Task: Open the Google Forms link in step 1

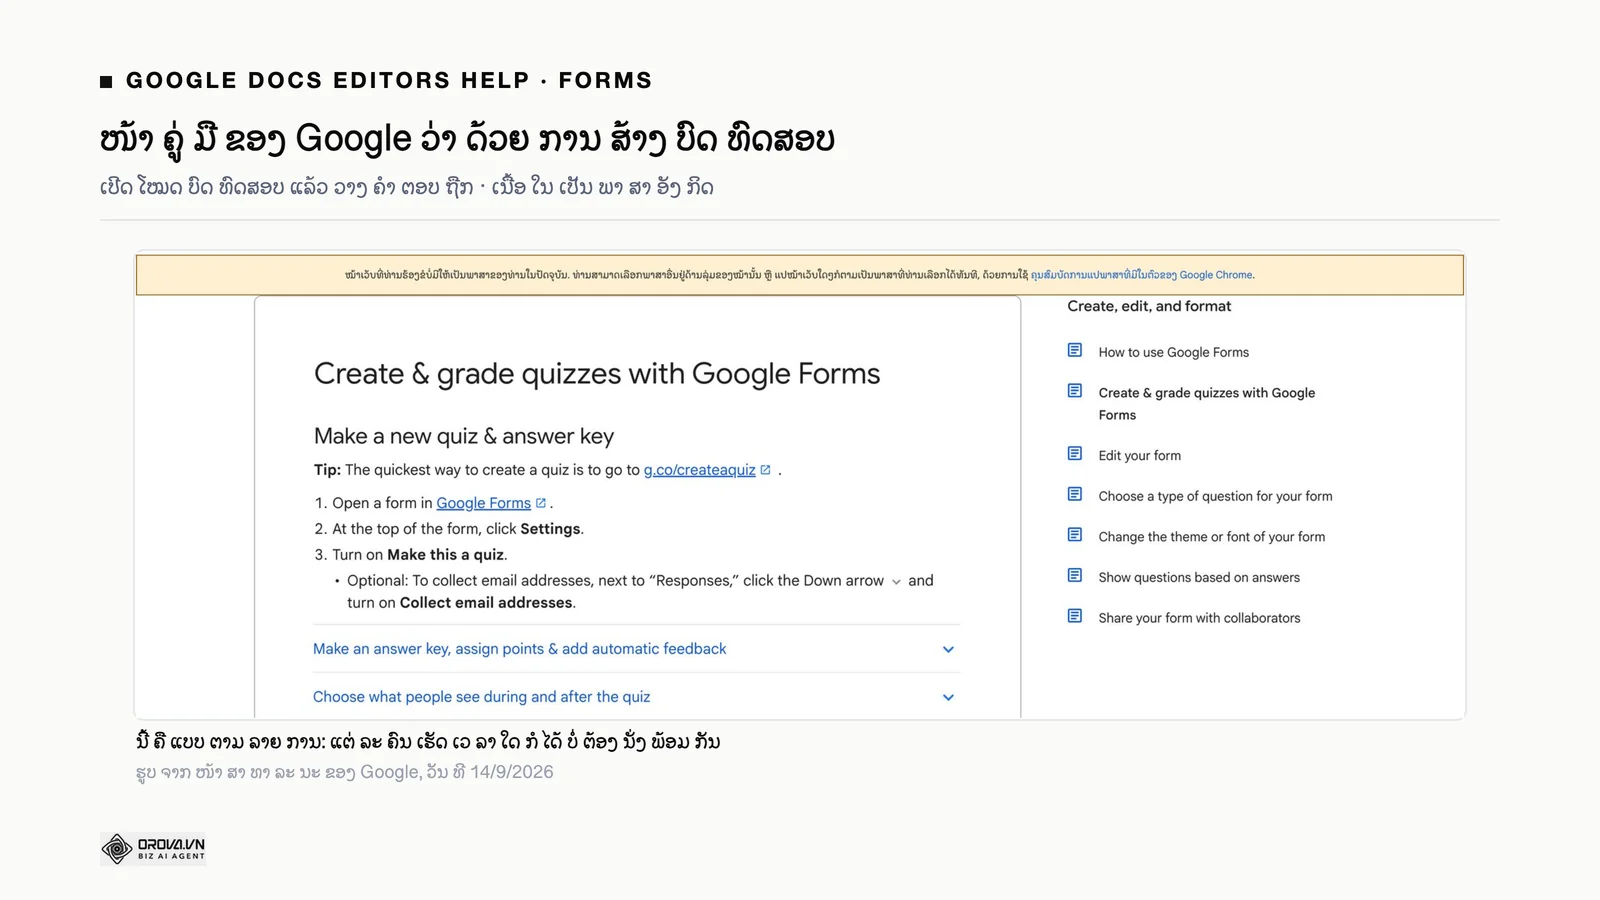Action: [x=483, y=503]
